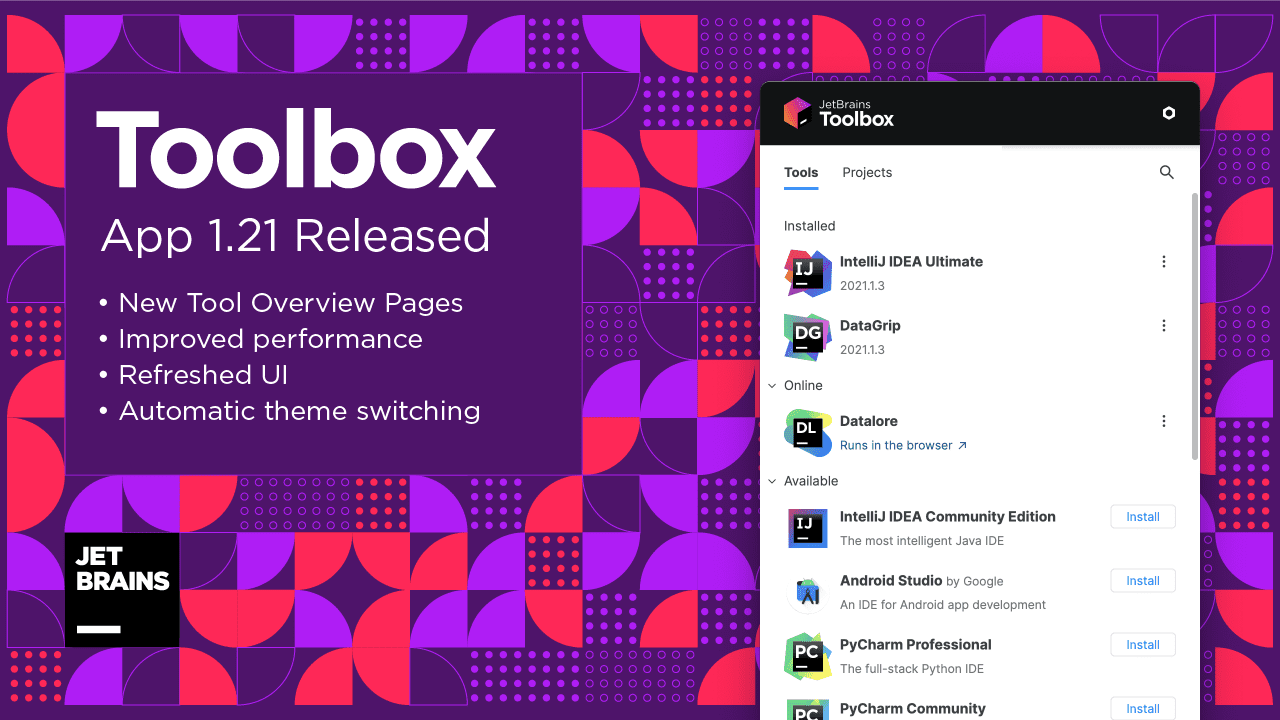1280x720 pixels.
Task: Click 'The full-stack Python IDE' description
Action: tap(912, 669)
